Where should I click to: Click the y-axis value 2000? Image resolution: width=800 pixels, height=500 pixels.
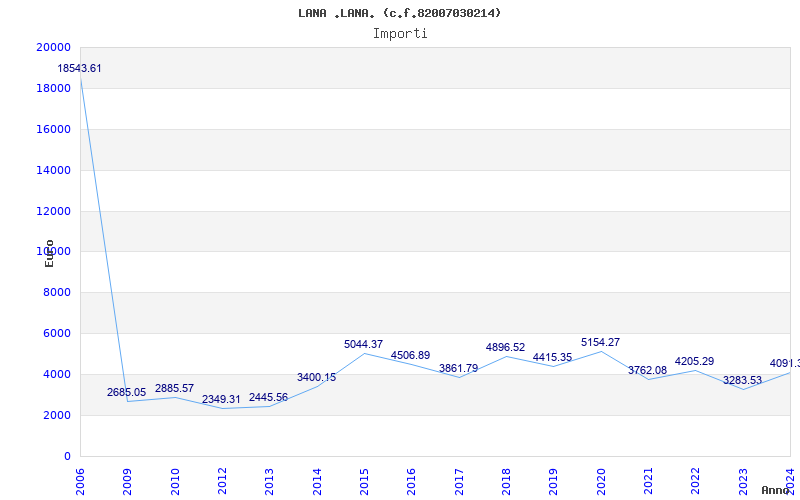(57, 415)
